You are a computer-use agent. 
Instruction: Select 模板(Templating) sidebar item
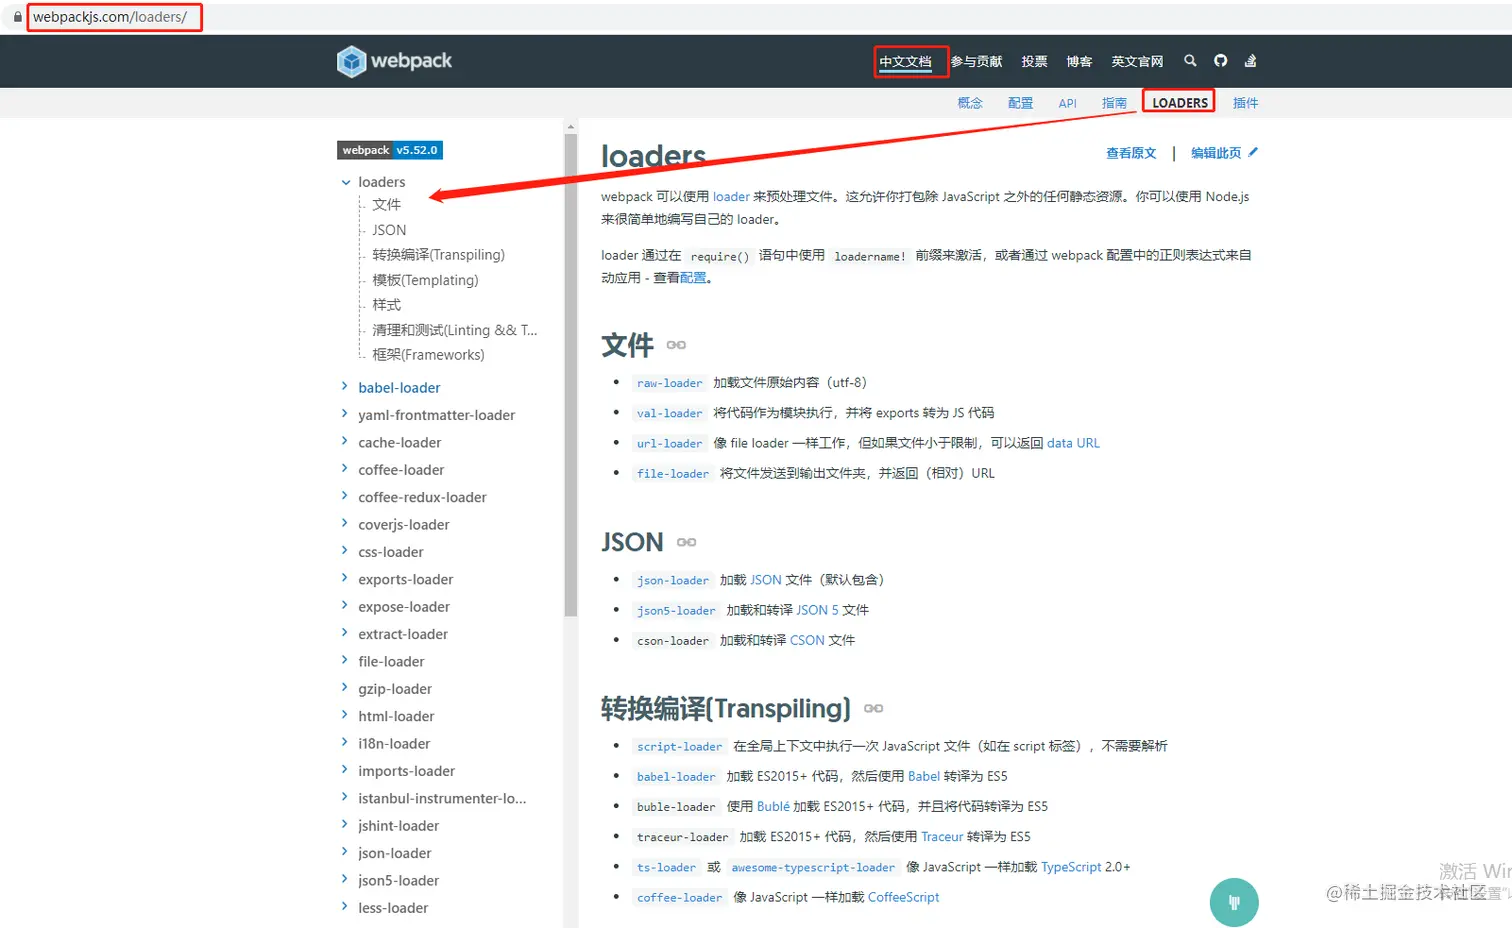(x=425, y=280)
